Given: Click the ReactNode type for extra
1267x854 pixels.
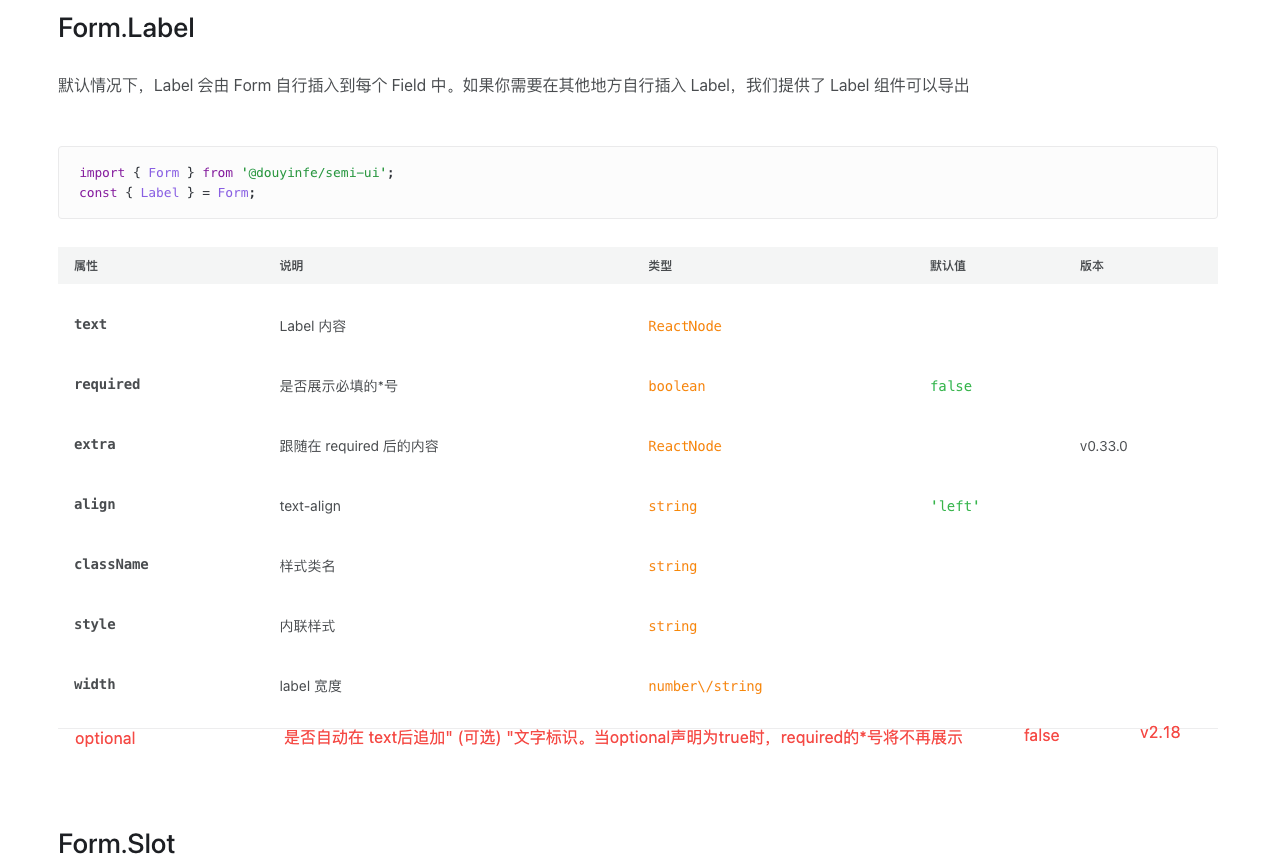Looking at the screenshot, I should click(x=685, y=446).
